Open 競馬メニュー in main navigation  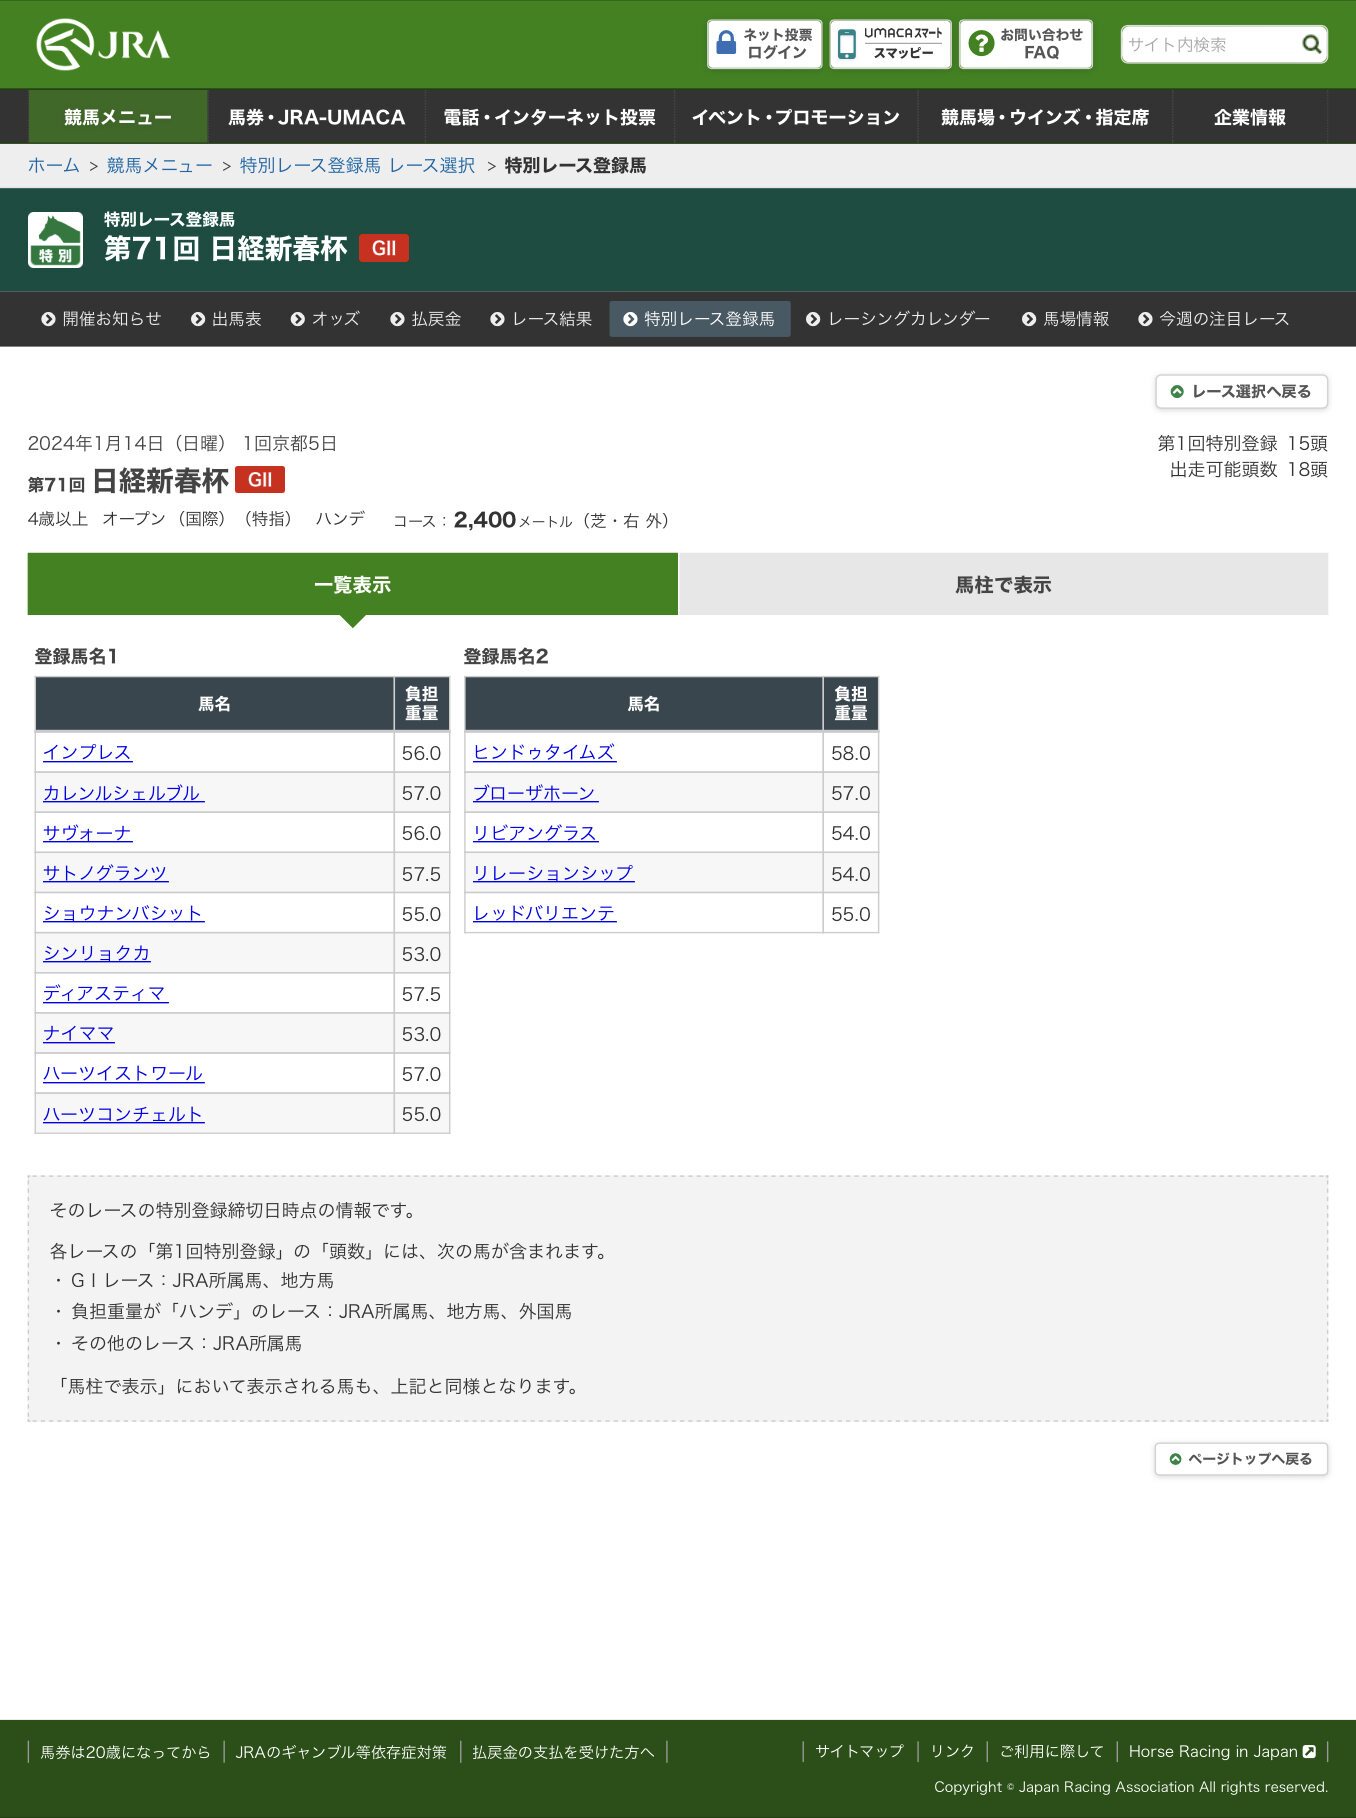point(118,117)
